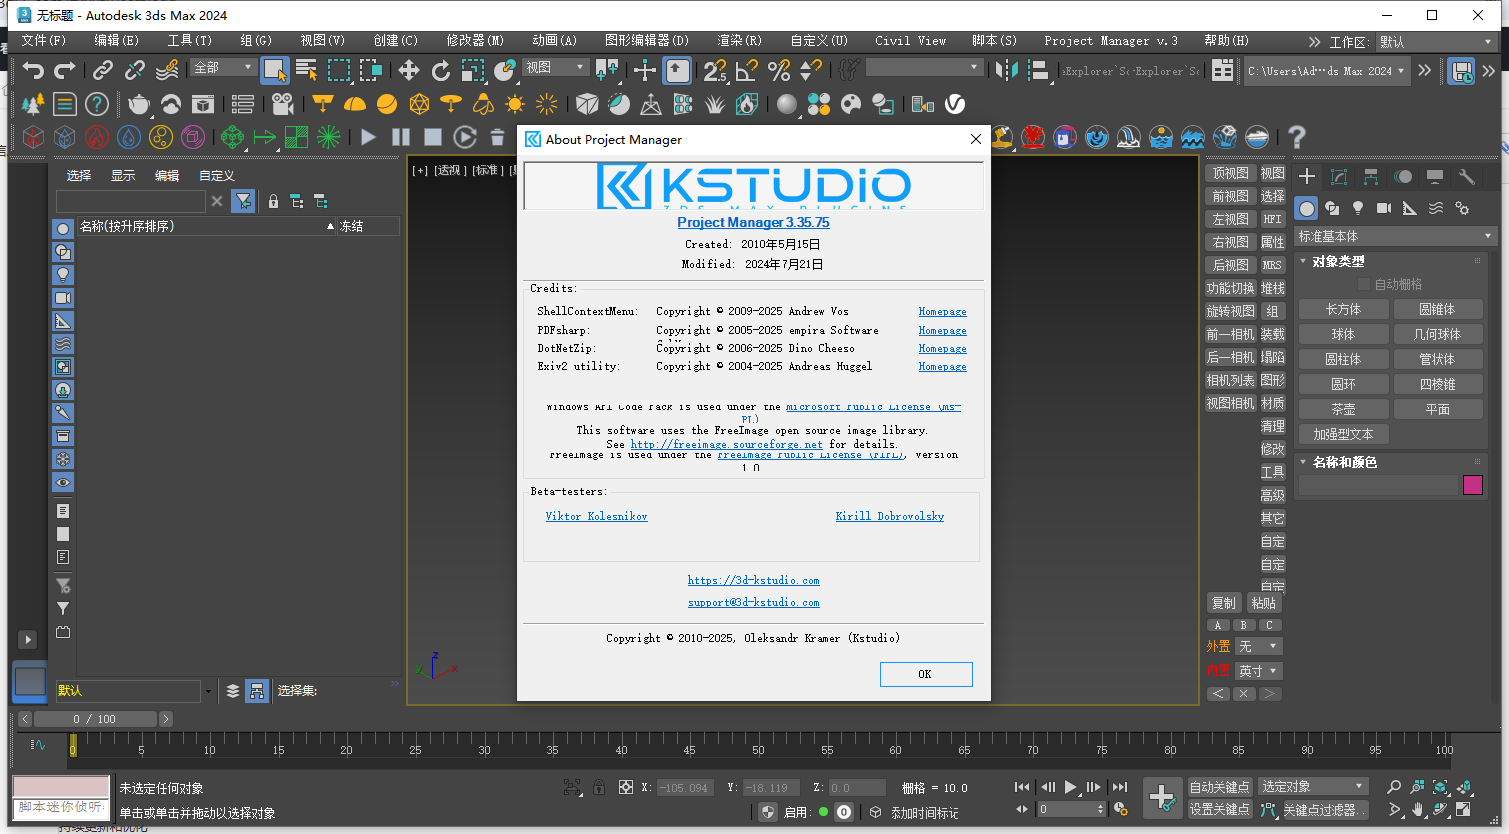Screen dimensions: 1509x834
Task: Enable 自动关键点 animation mode
Action: click(x=1220, y=787)
